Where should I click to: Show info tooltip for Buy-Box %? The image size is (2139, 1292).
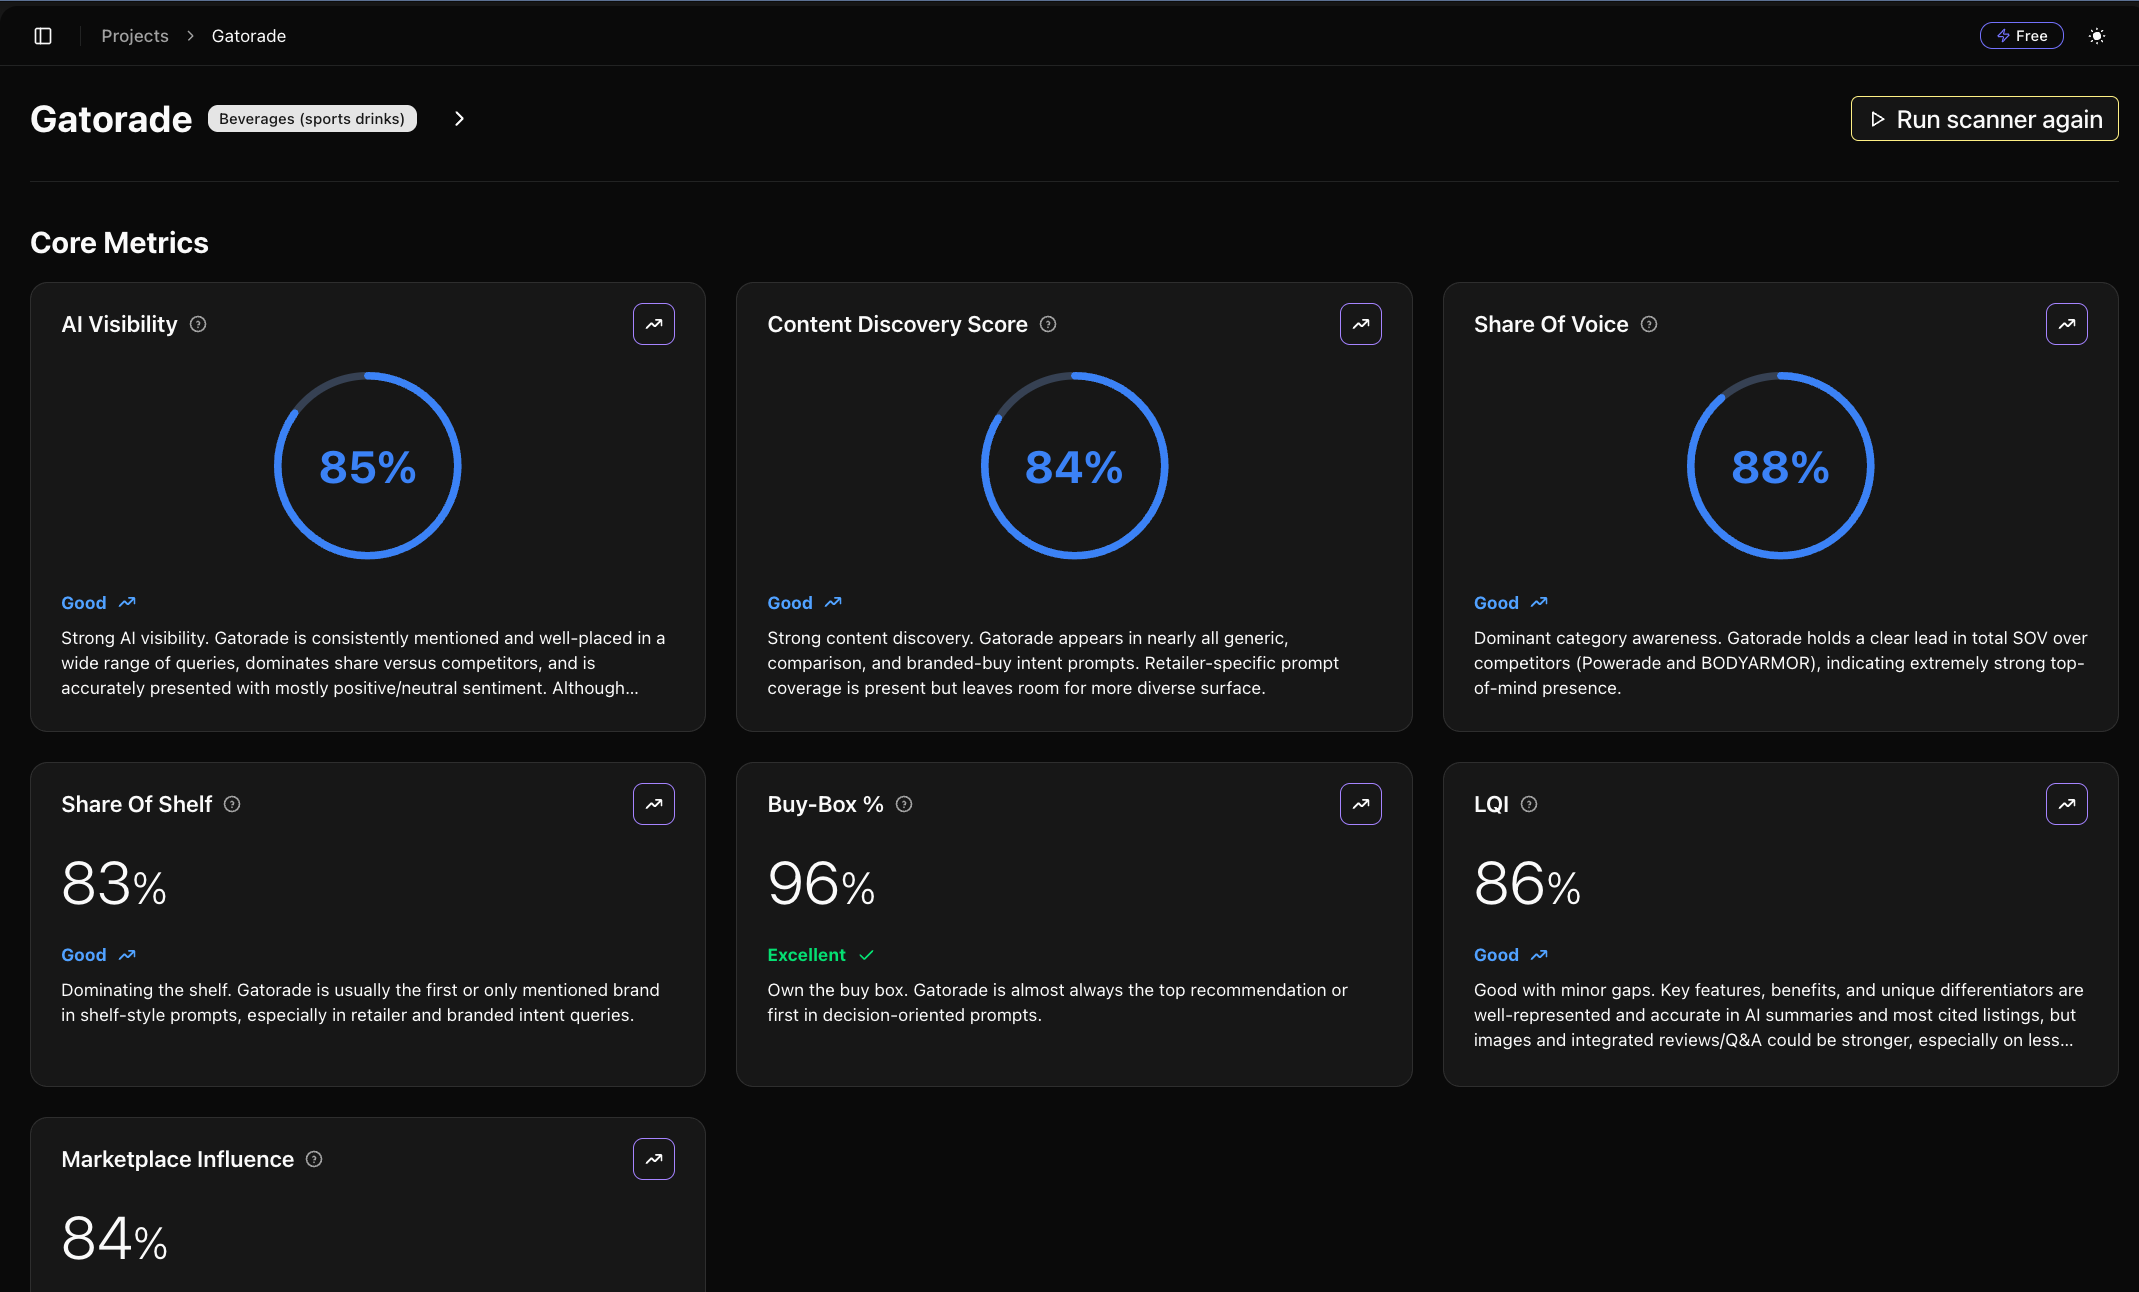click(904, 804)
